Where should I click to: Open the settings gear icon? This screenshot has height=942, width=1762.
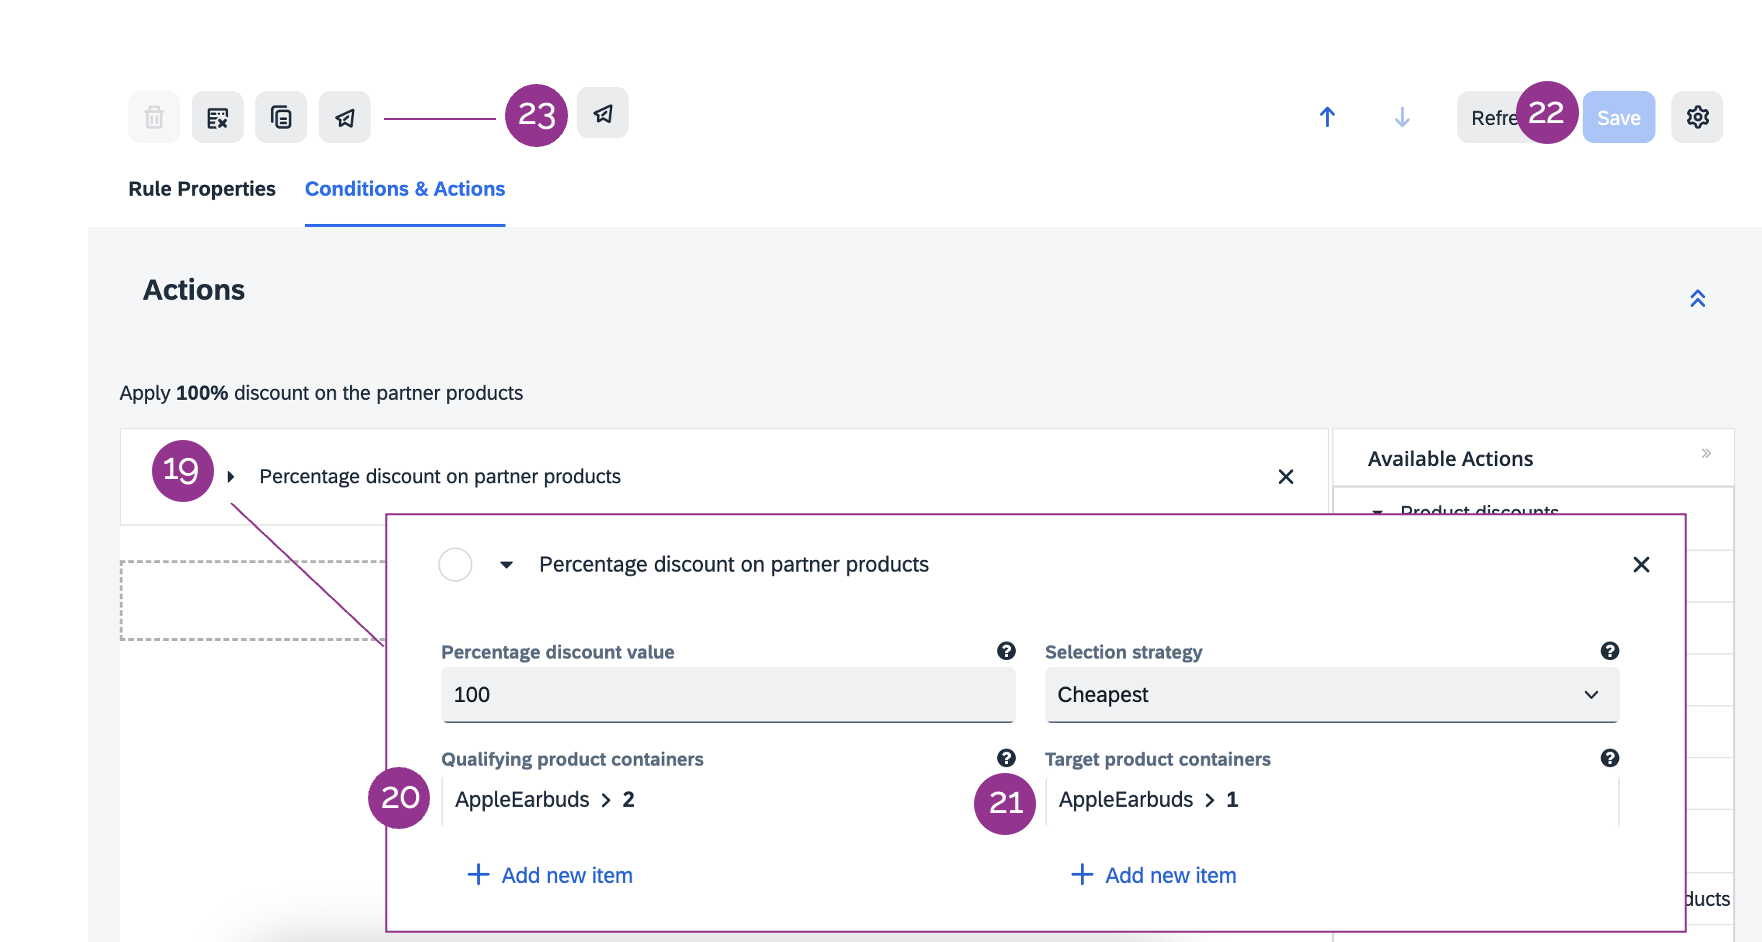point(1697,118)
